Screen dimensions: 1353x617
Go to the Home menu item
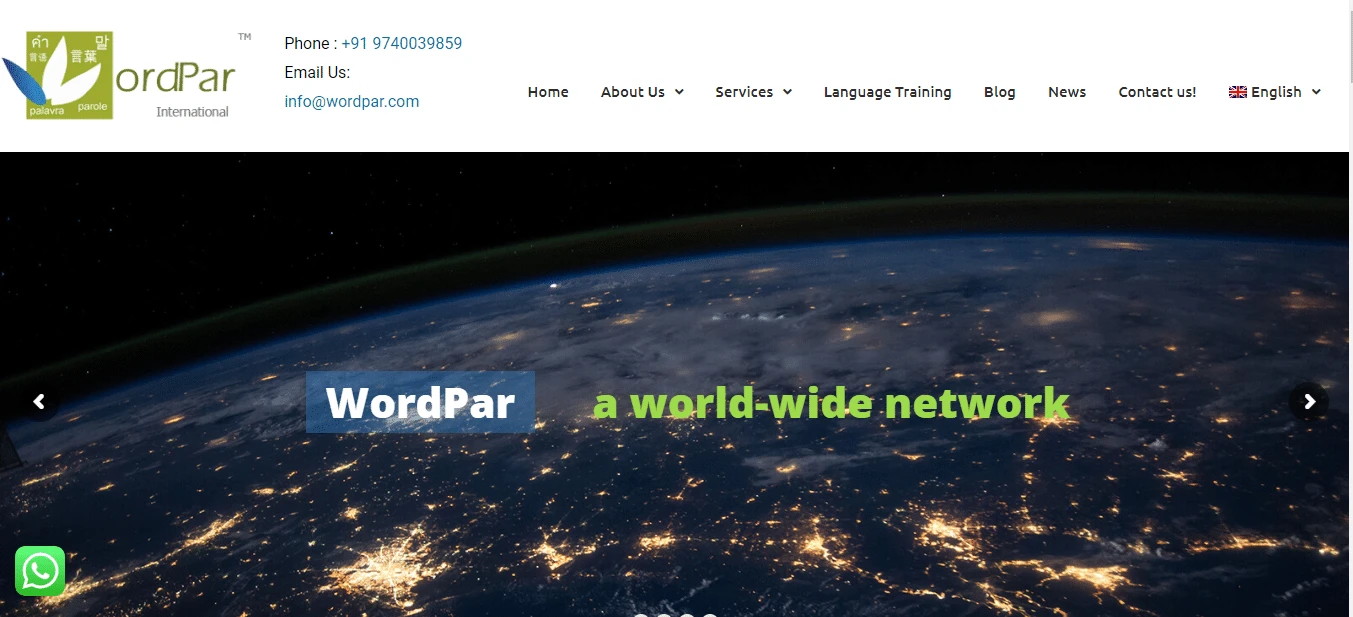point(548,92)
